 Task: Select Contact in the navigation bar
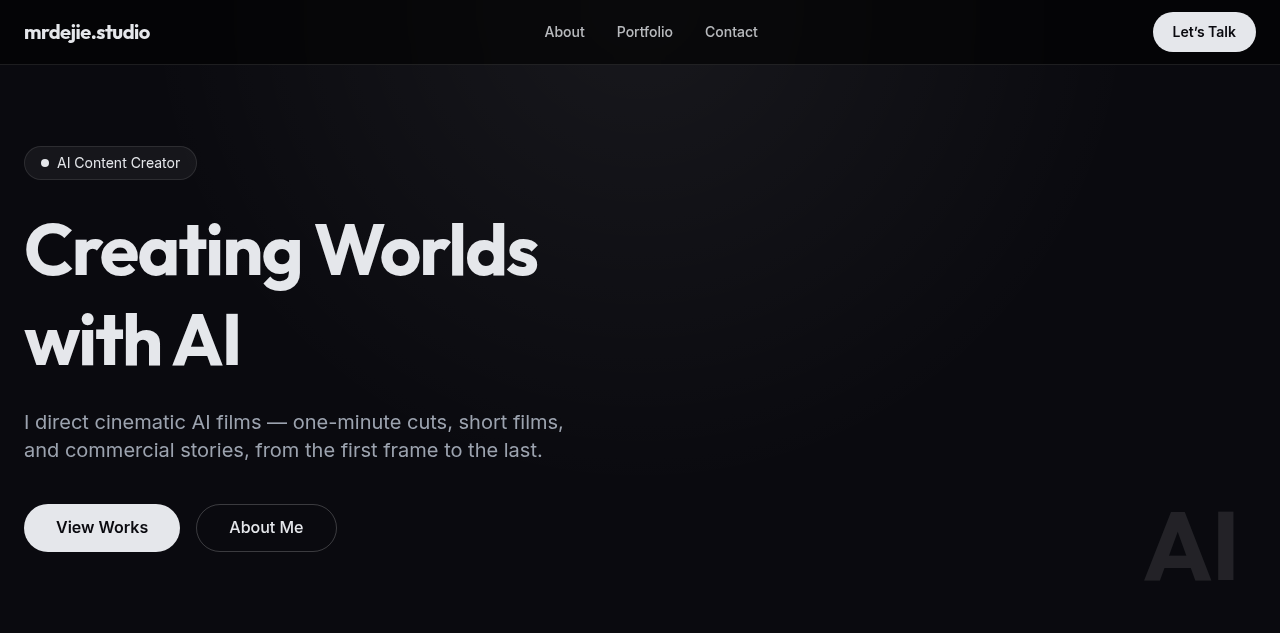pos(731,32)
